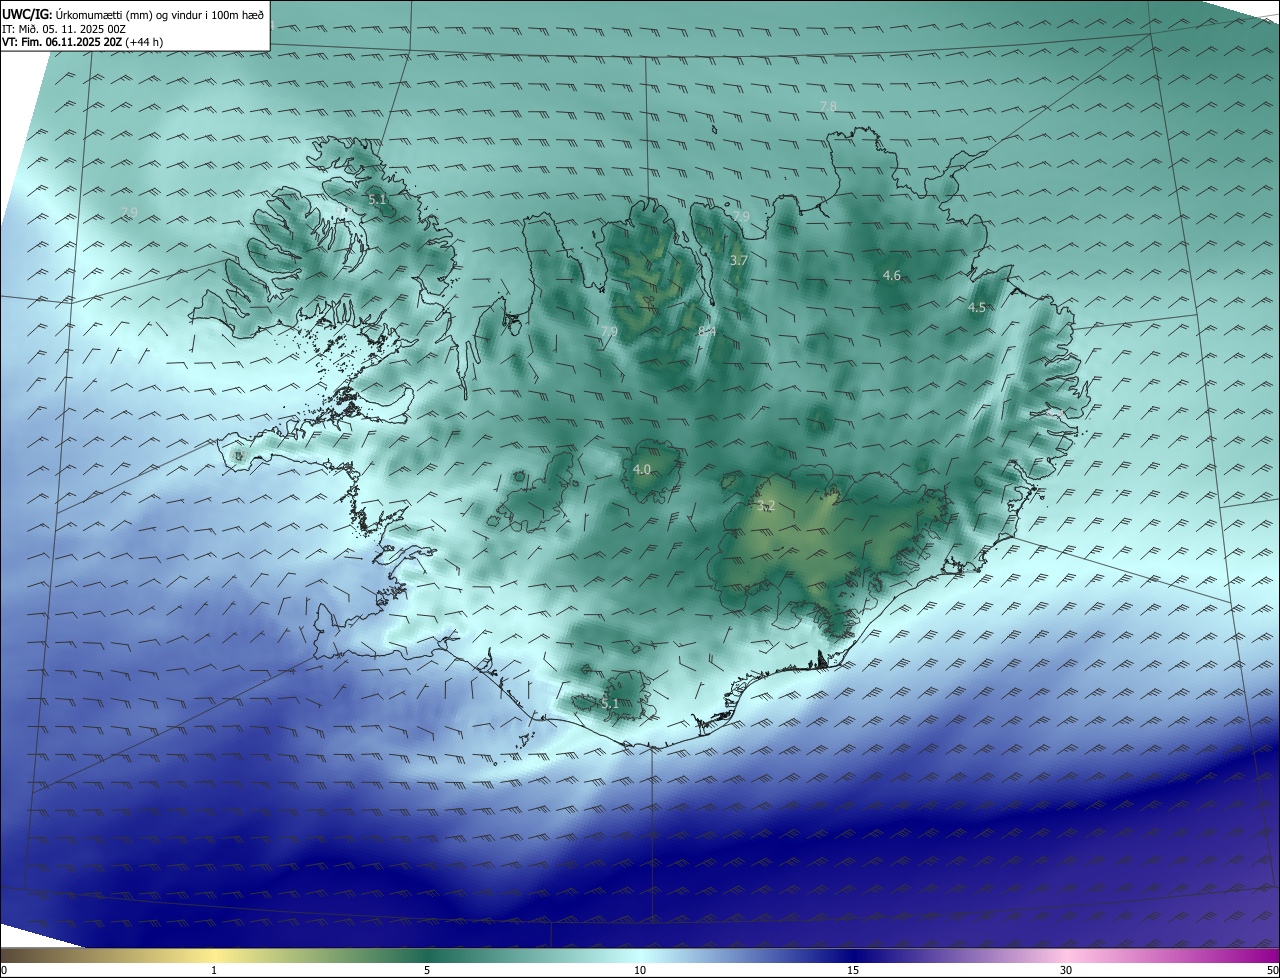1280x978 pixels.
Task: Click the 4.0 value on central glacier
Action: [x=642, y=469]
